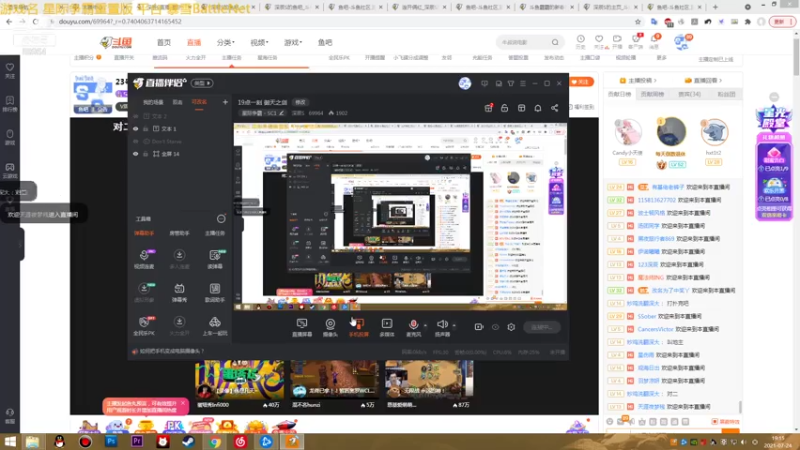Expand the 直播回看 link in right panel

(x=705, y=81)
